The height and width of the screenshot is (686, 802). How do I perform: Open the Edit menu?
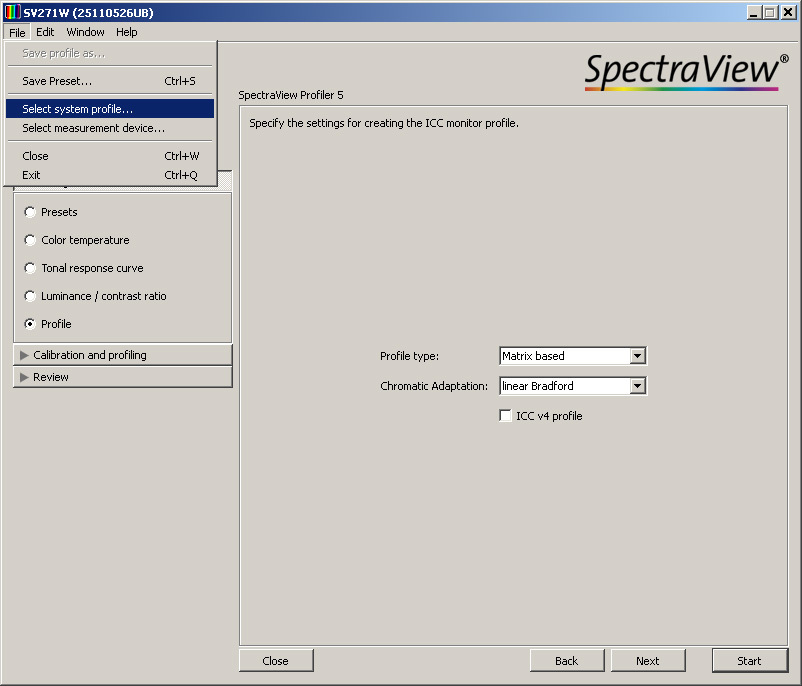(45, 32)
